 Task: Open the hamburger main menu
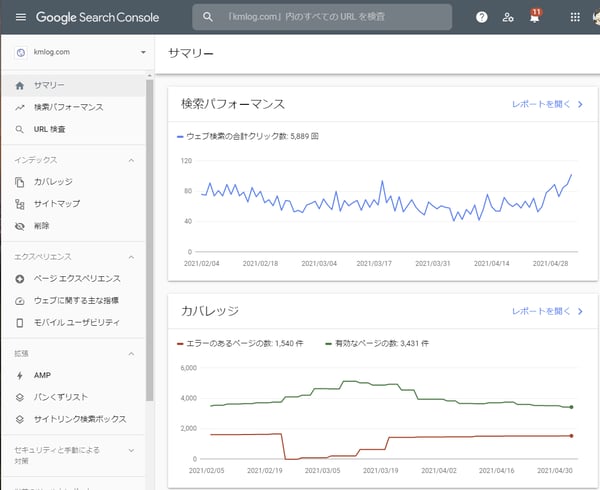tap(21, 17)
